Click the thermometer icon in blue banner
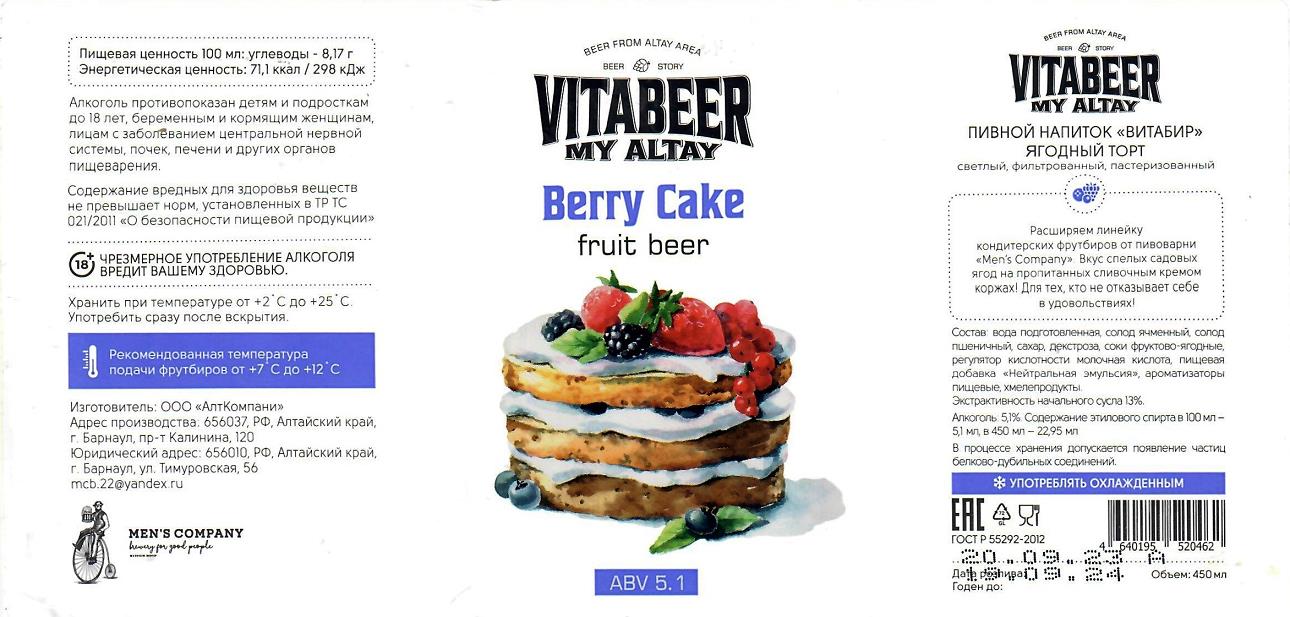Image resolution: width=1290 pixels, height=617 pixels. [91, 361]
